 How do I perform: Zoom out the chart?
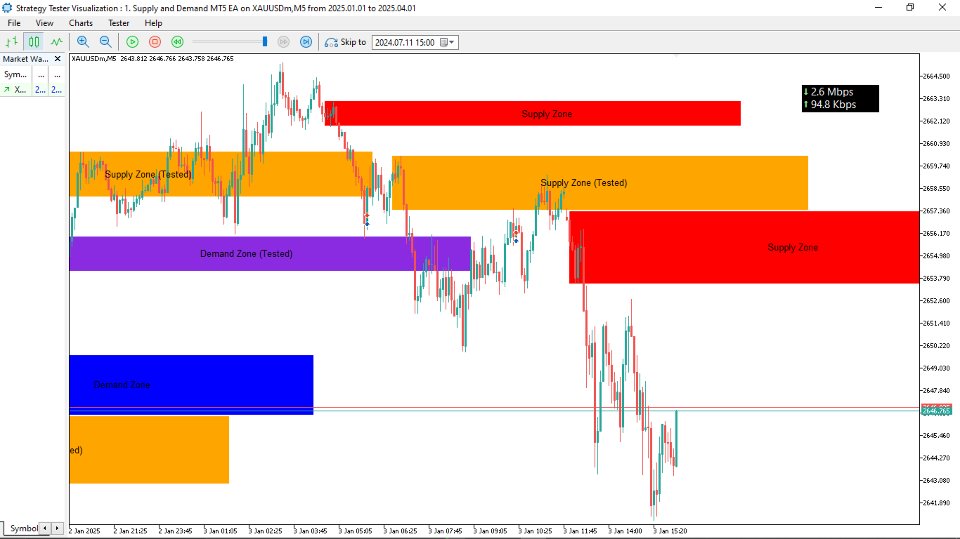pos(105,42)
